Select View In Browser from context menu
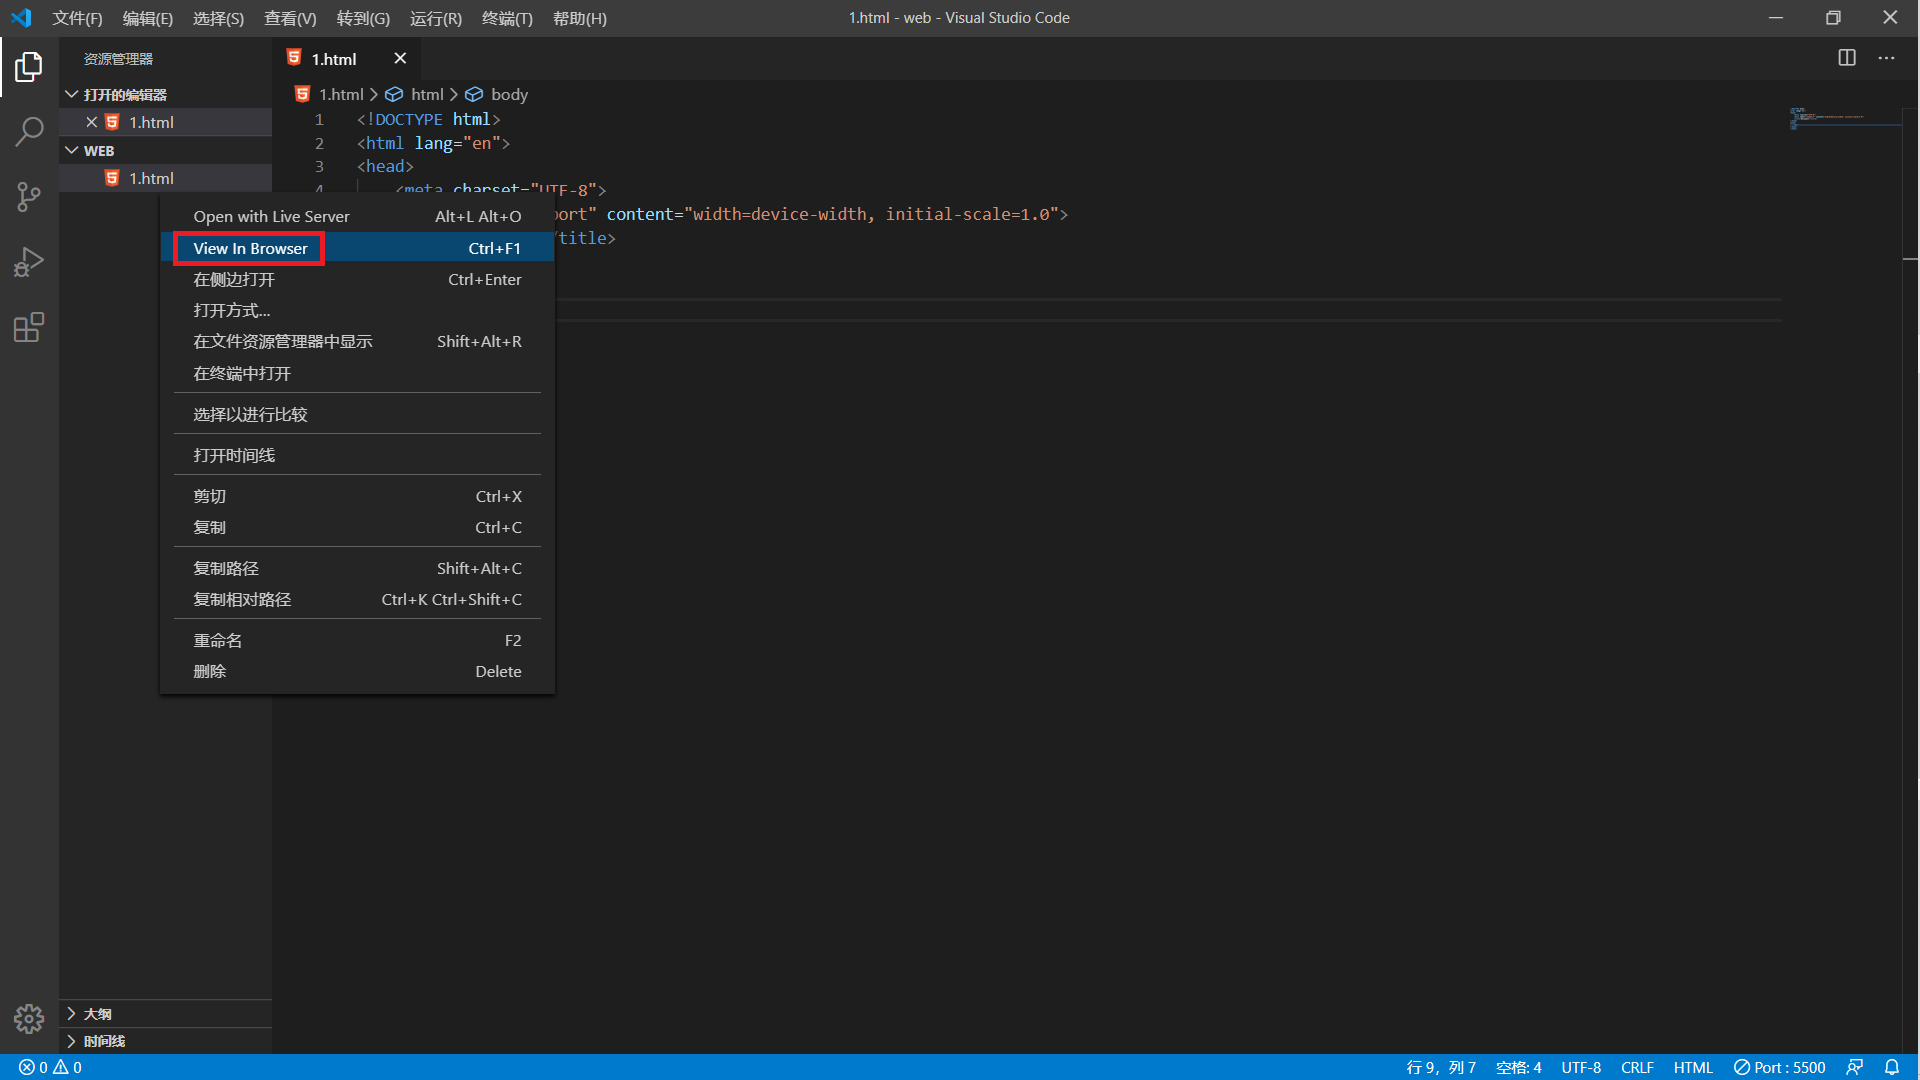1920x1080 pixels. [x=249, y=248]
